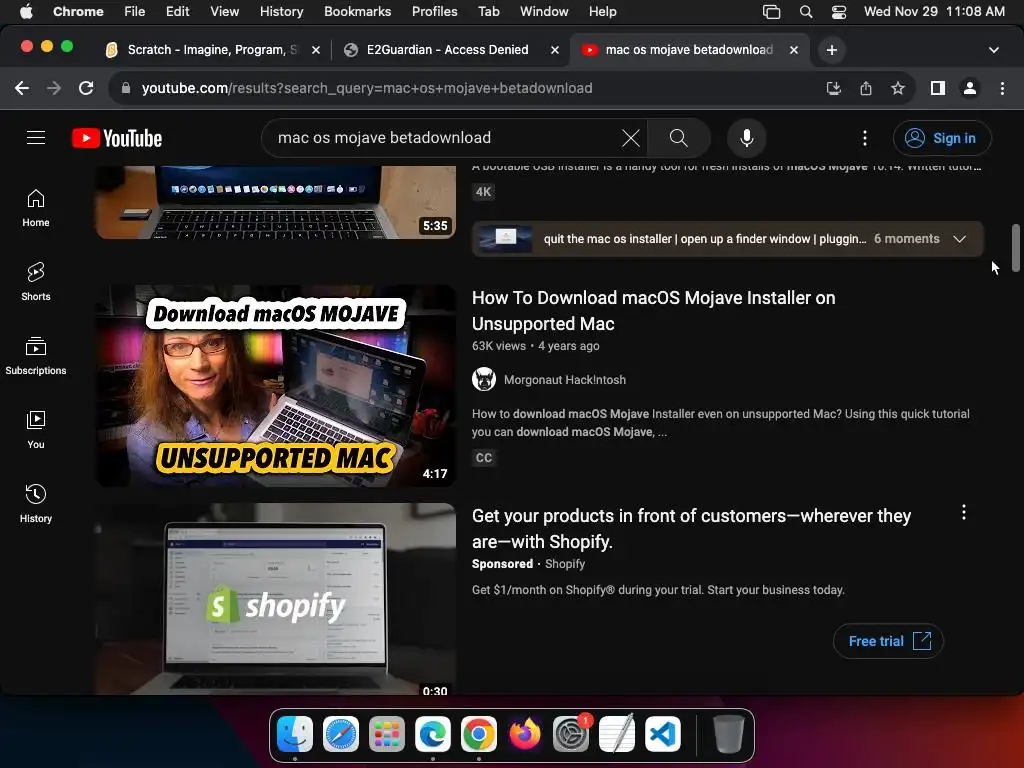Launch Visual Studio Code from the Dock

tap(663, 734)
